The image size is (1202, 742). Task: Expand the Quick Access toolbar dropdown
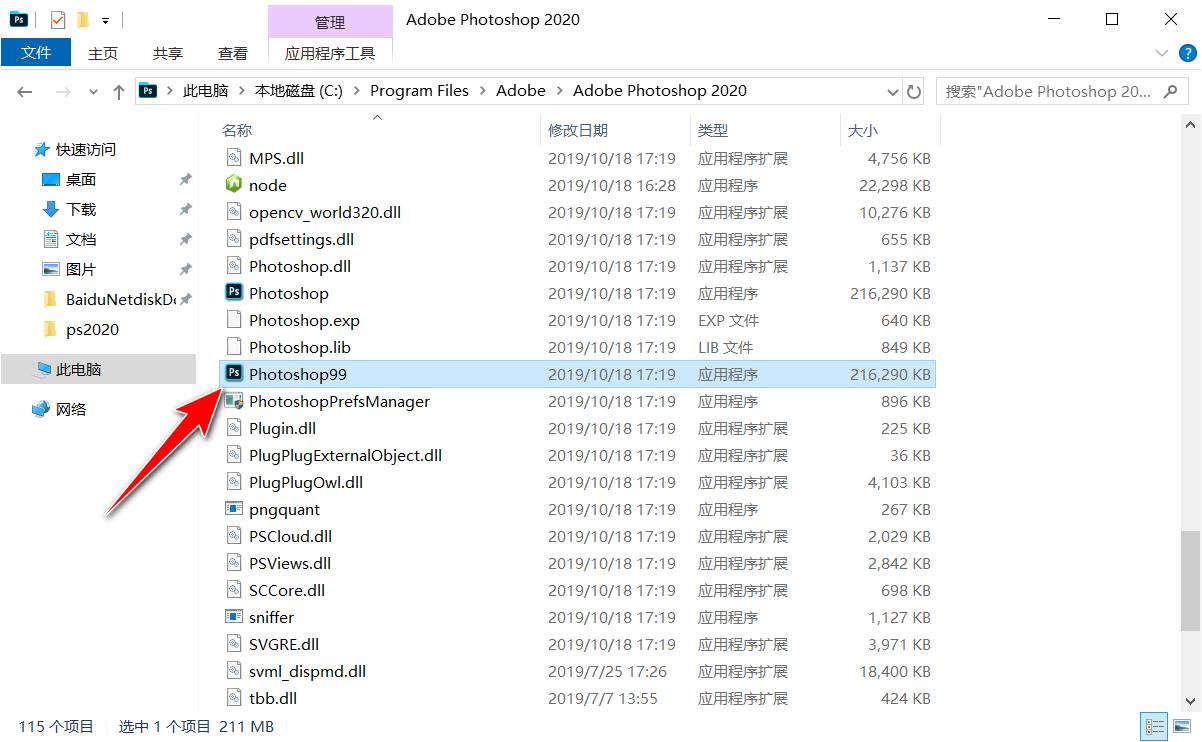104,20
